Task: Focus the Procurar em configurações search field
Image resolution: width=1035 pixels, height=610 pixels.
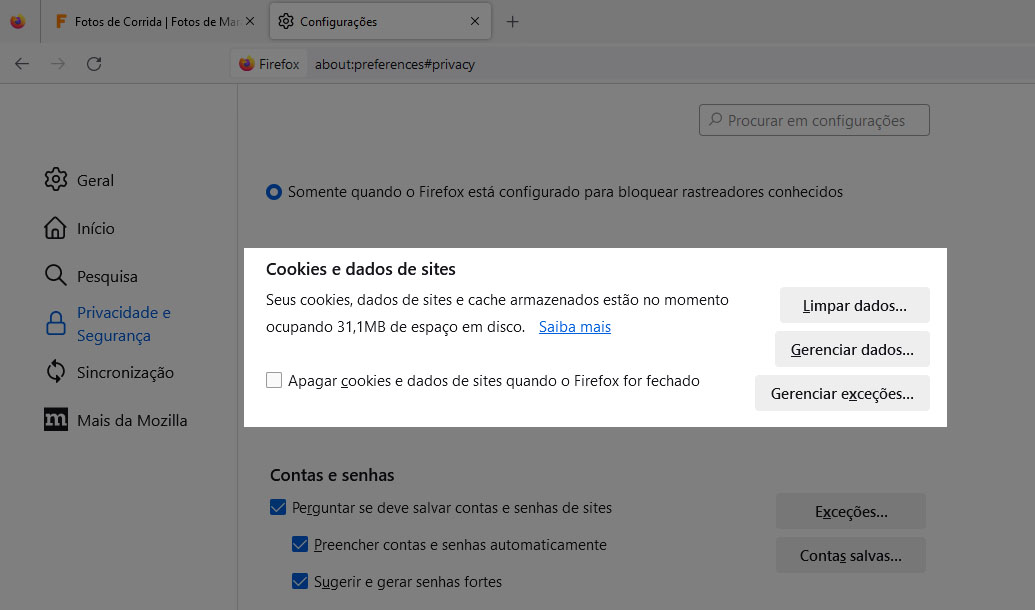Action: (x=814, y=120)
